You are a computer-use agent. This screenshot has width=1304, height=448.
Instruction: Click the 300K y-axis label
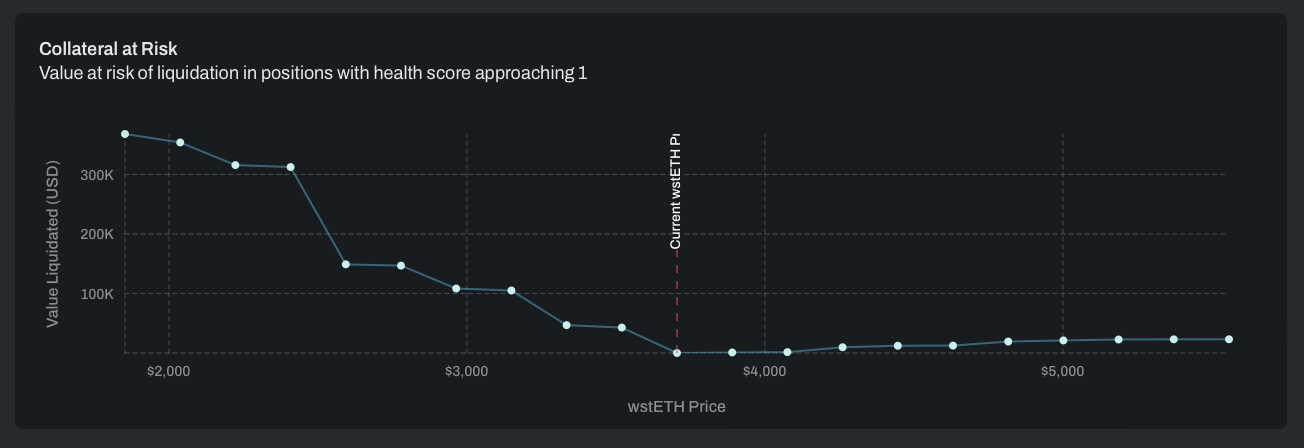[x=98, y=175]
